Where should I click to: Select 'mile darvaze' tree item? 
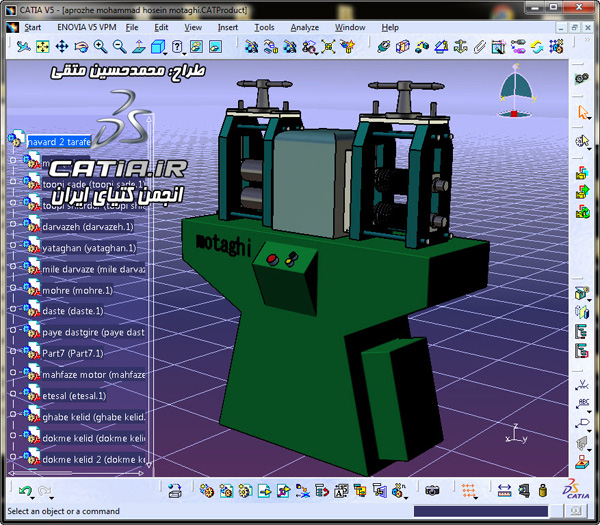coord(94,269)
